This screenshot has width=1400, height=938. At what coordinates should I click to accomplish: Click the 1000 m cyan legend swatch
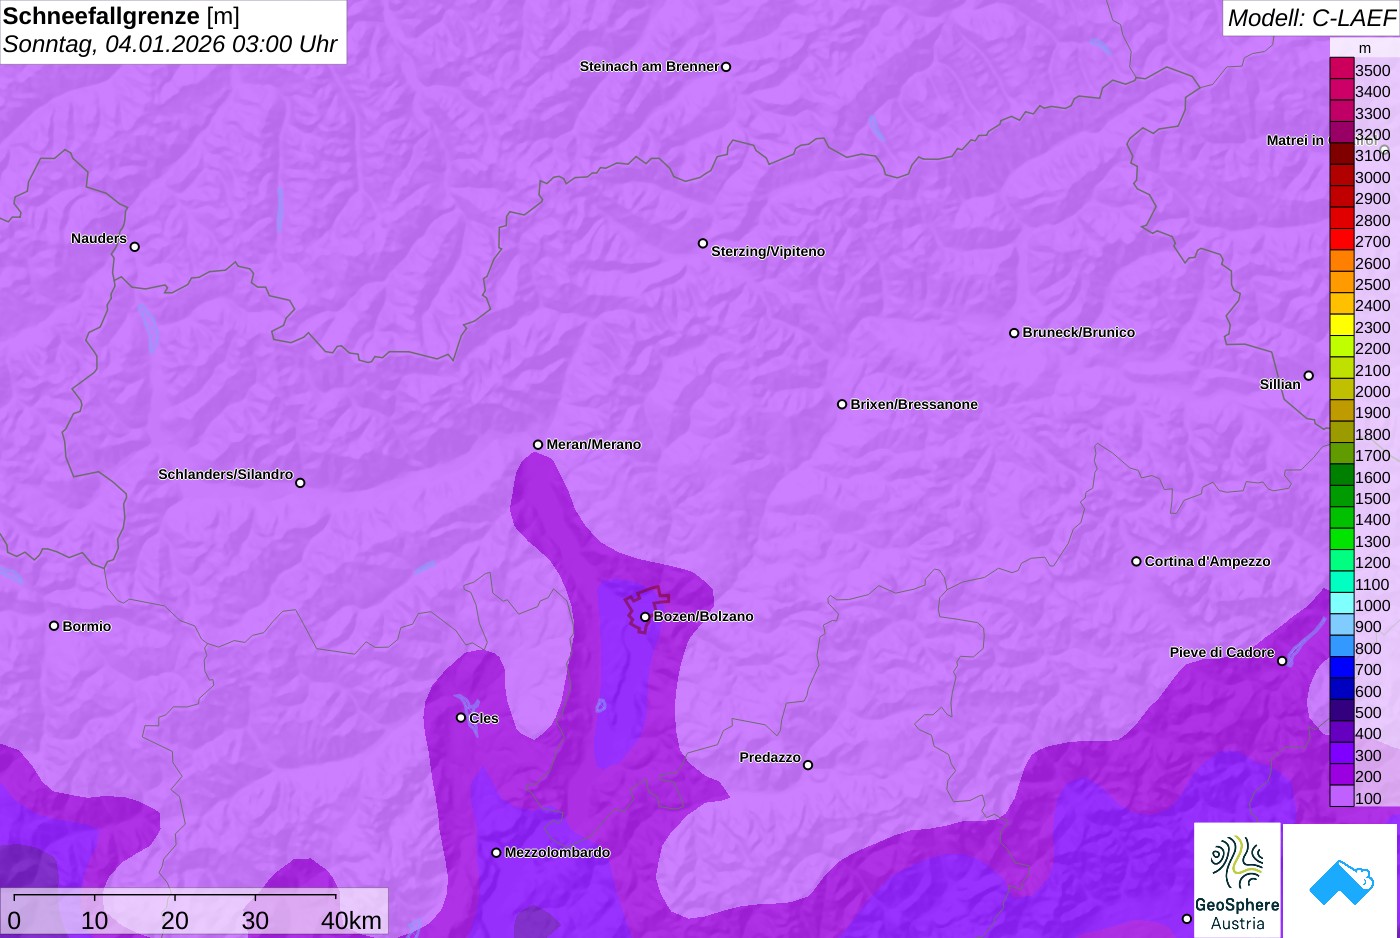click(1341, 604)
